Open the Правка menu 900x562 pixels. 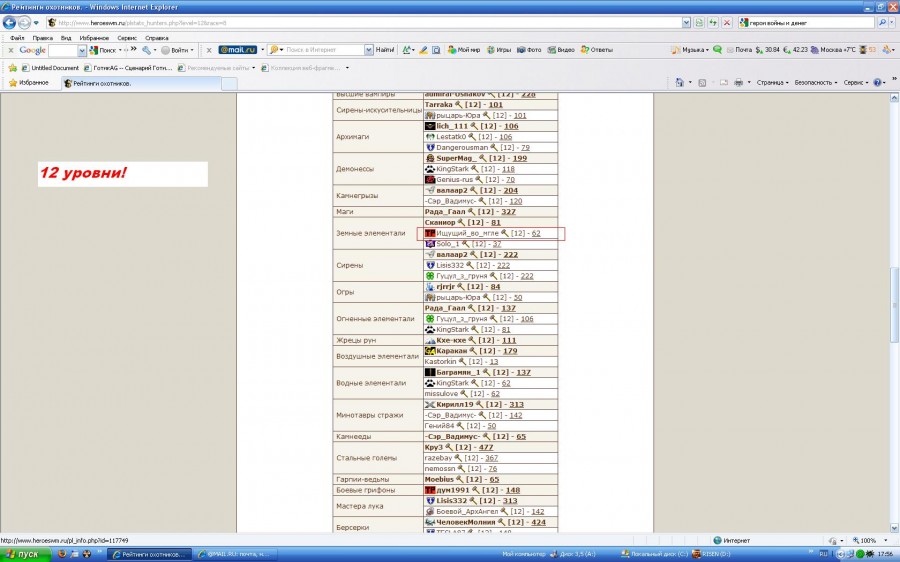point(42,38)
